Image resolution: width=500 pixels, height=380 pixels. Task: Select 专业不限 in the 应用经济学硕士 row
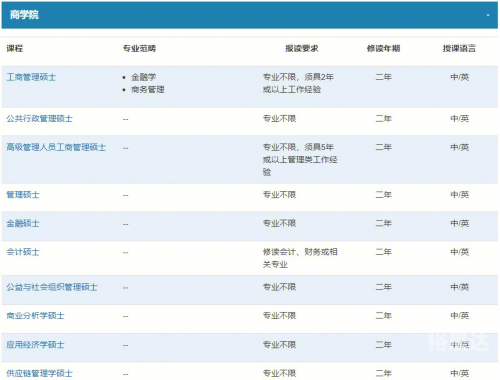279,344
